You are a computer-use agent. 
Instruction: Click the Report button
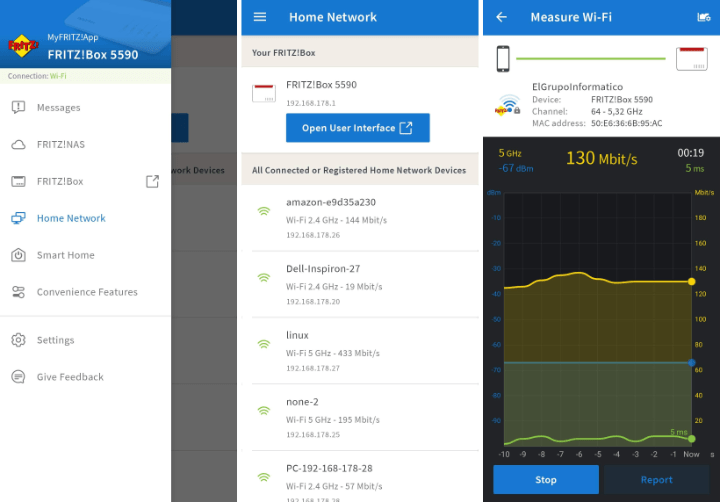(x=657, y=479)
